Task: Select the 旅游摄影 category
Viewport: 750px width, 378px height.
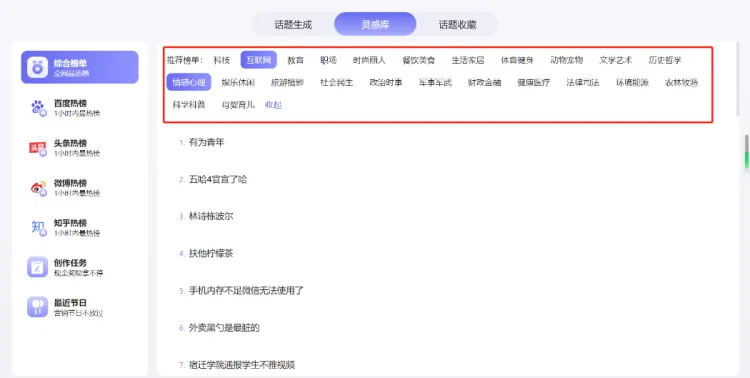Action: click(x=287, y=82)
